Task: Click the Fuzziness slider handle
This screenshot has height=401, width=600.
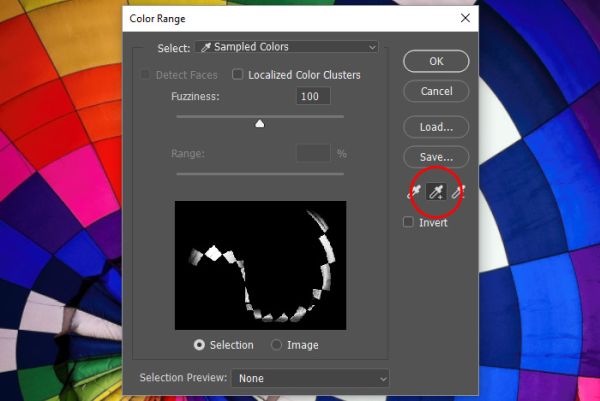Action: coord(260,123)
